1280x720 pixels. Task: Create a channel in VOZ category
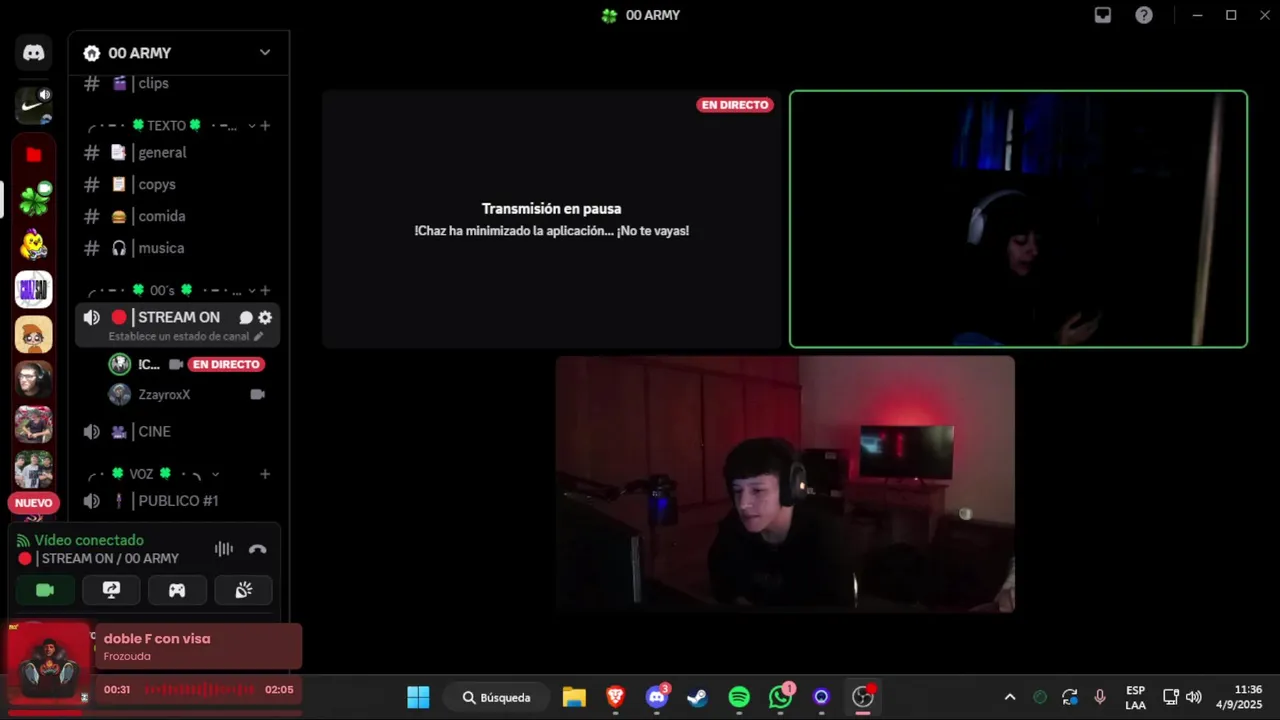tap(265, 474)
